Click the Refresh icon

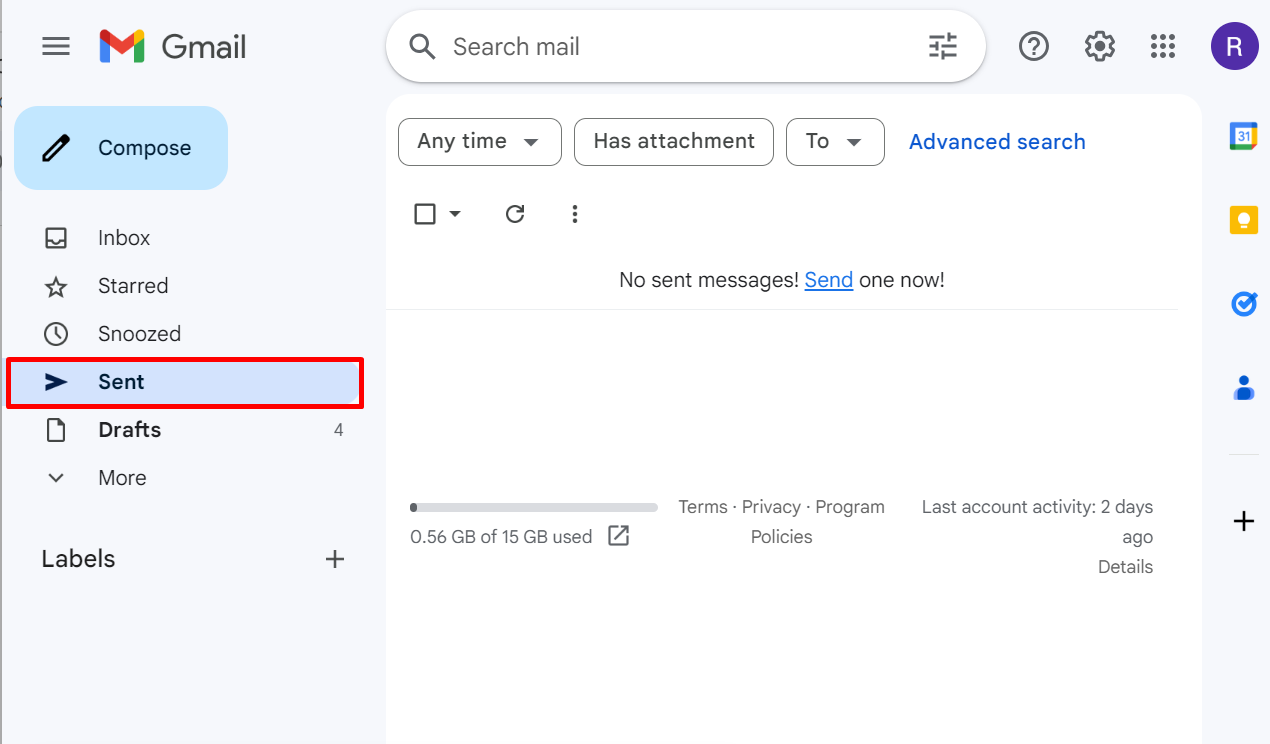click(x=515, y=214)
